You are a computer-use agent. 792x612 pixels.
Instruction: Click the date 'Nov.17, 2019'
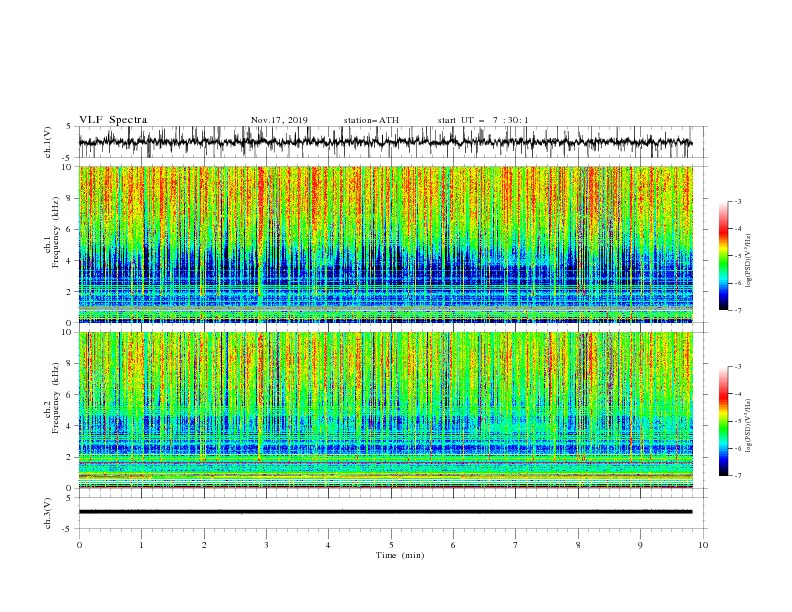tap(279, 120)
